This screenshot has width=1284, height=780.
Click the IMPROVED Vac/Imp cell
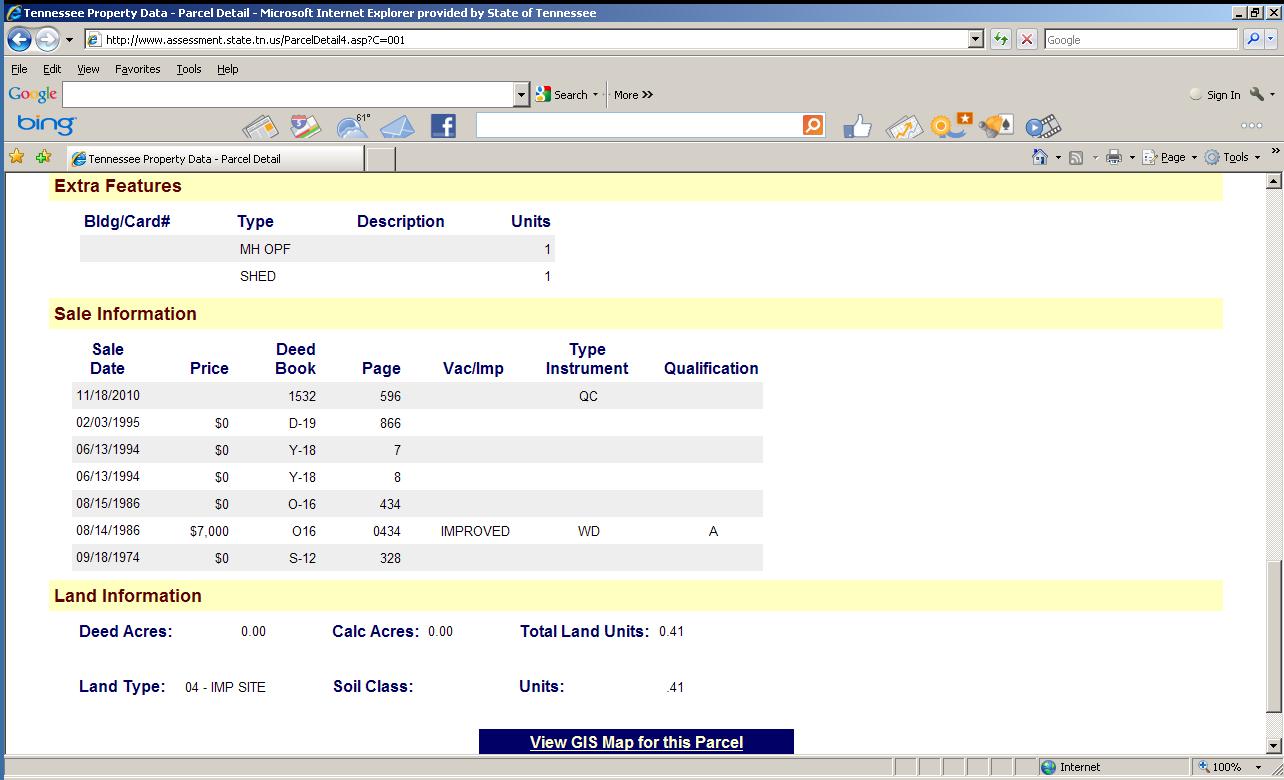click(475, 531)
